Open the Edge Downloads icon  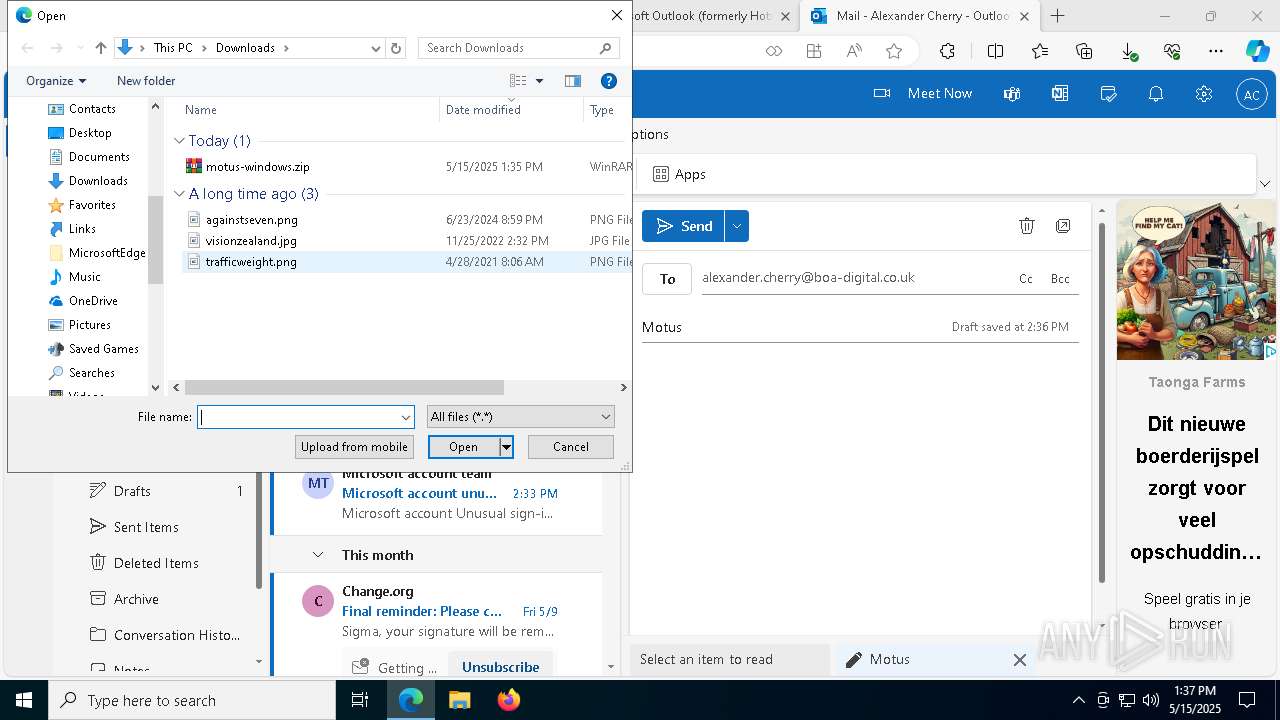(1129, 51)
